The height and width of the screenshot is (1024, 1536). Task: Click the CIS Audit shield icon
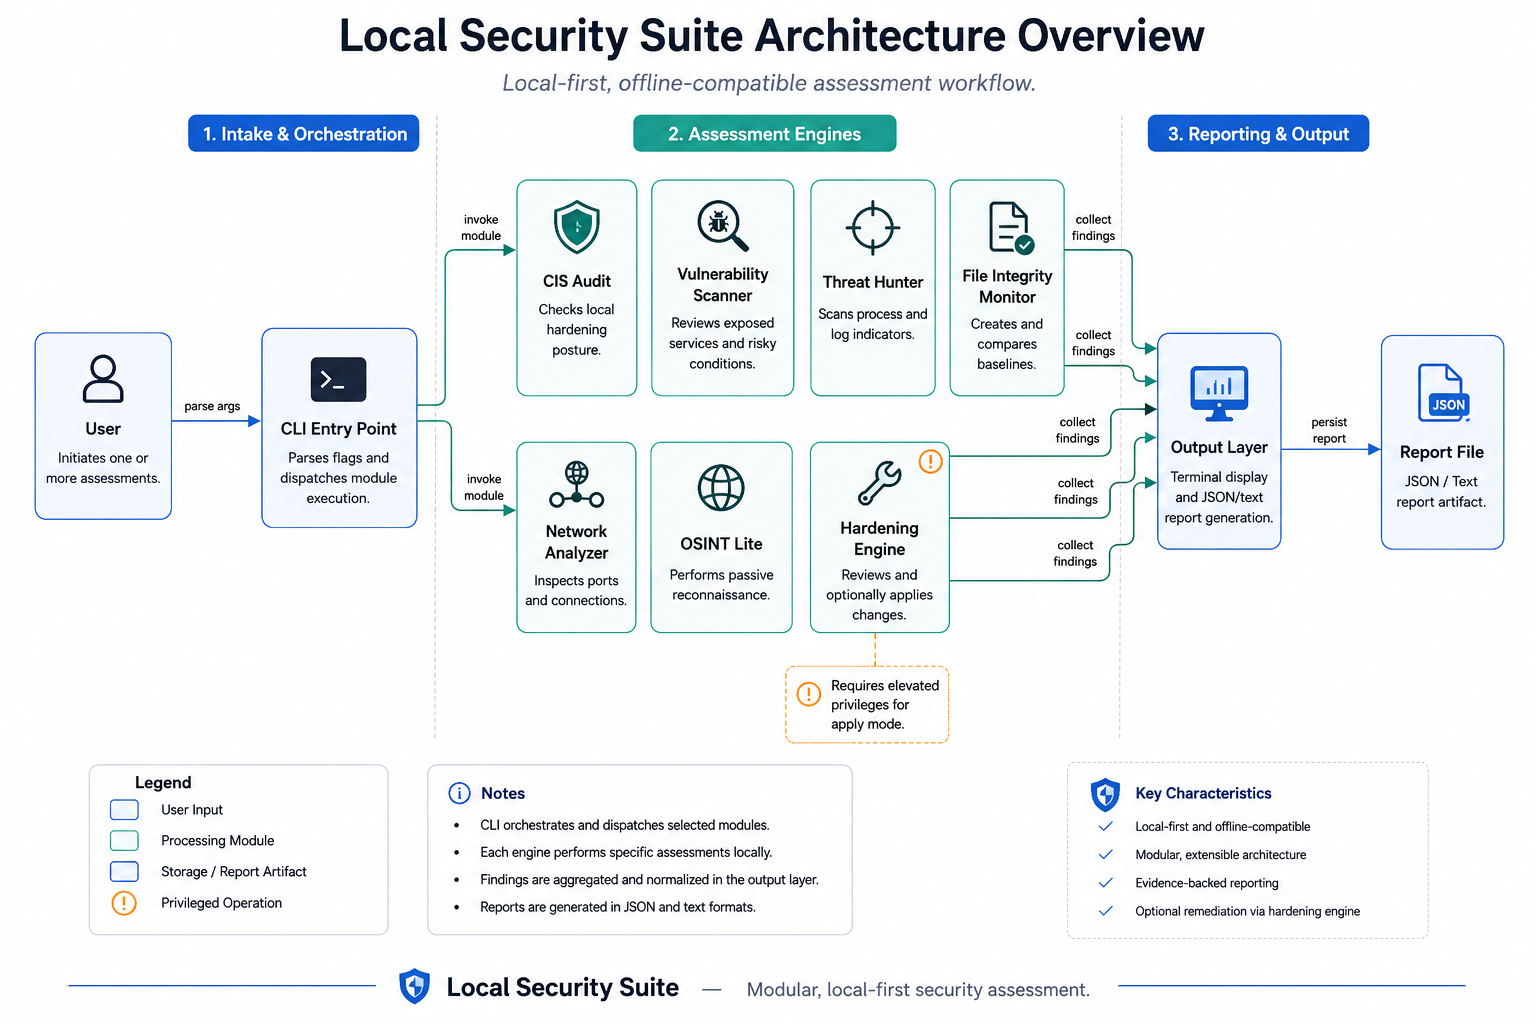(x=577, y=227)
